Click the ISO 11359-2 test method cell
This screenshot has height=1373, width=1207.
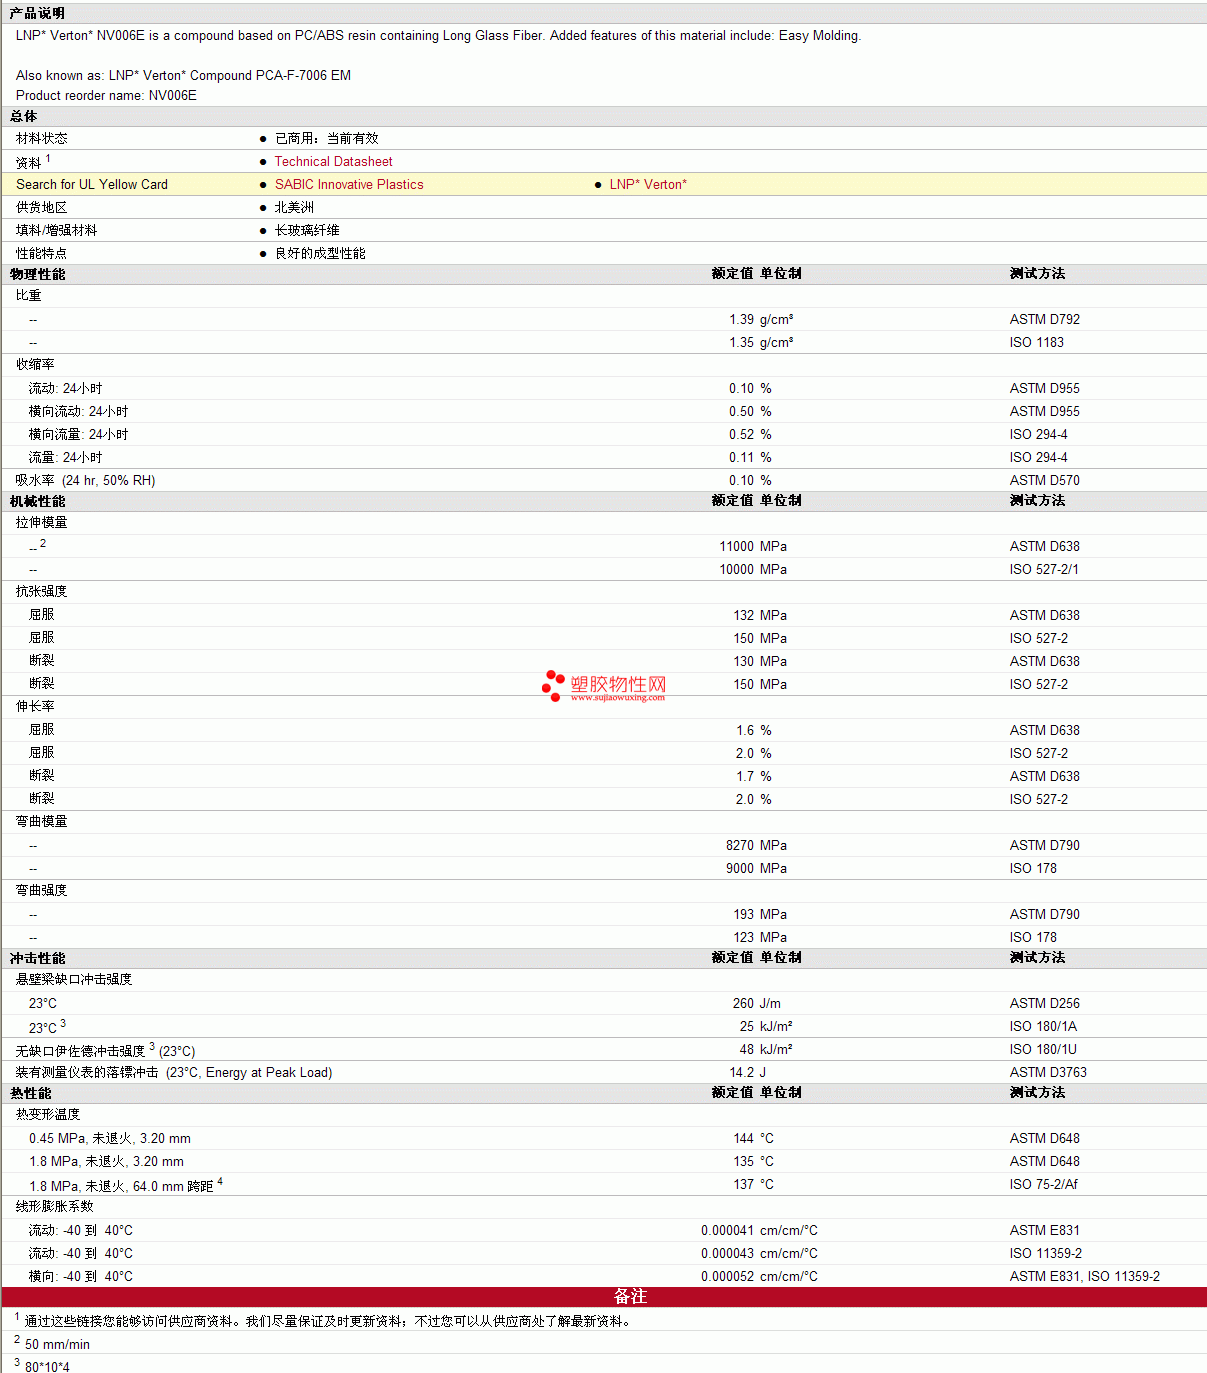pos(1046,1253)
